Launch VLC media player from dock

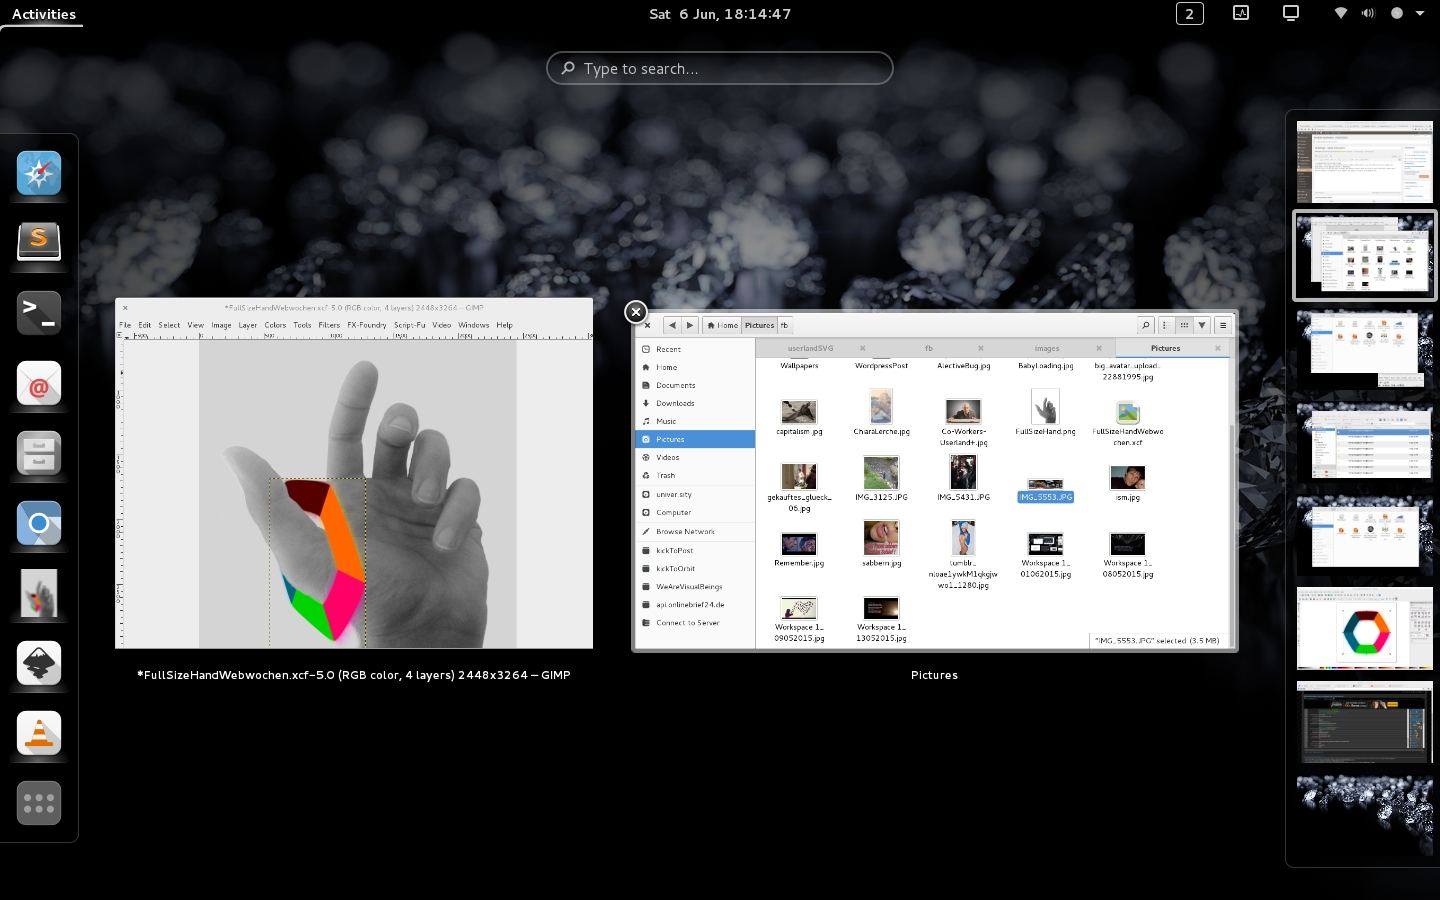(x=39, y=734)
